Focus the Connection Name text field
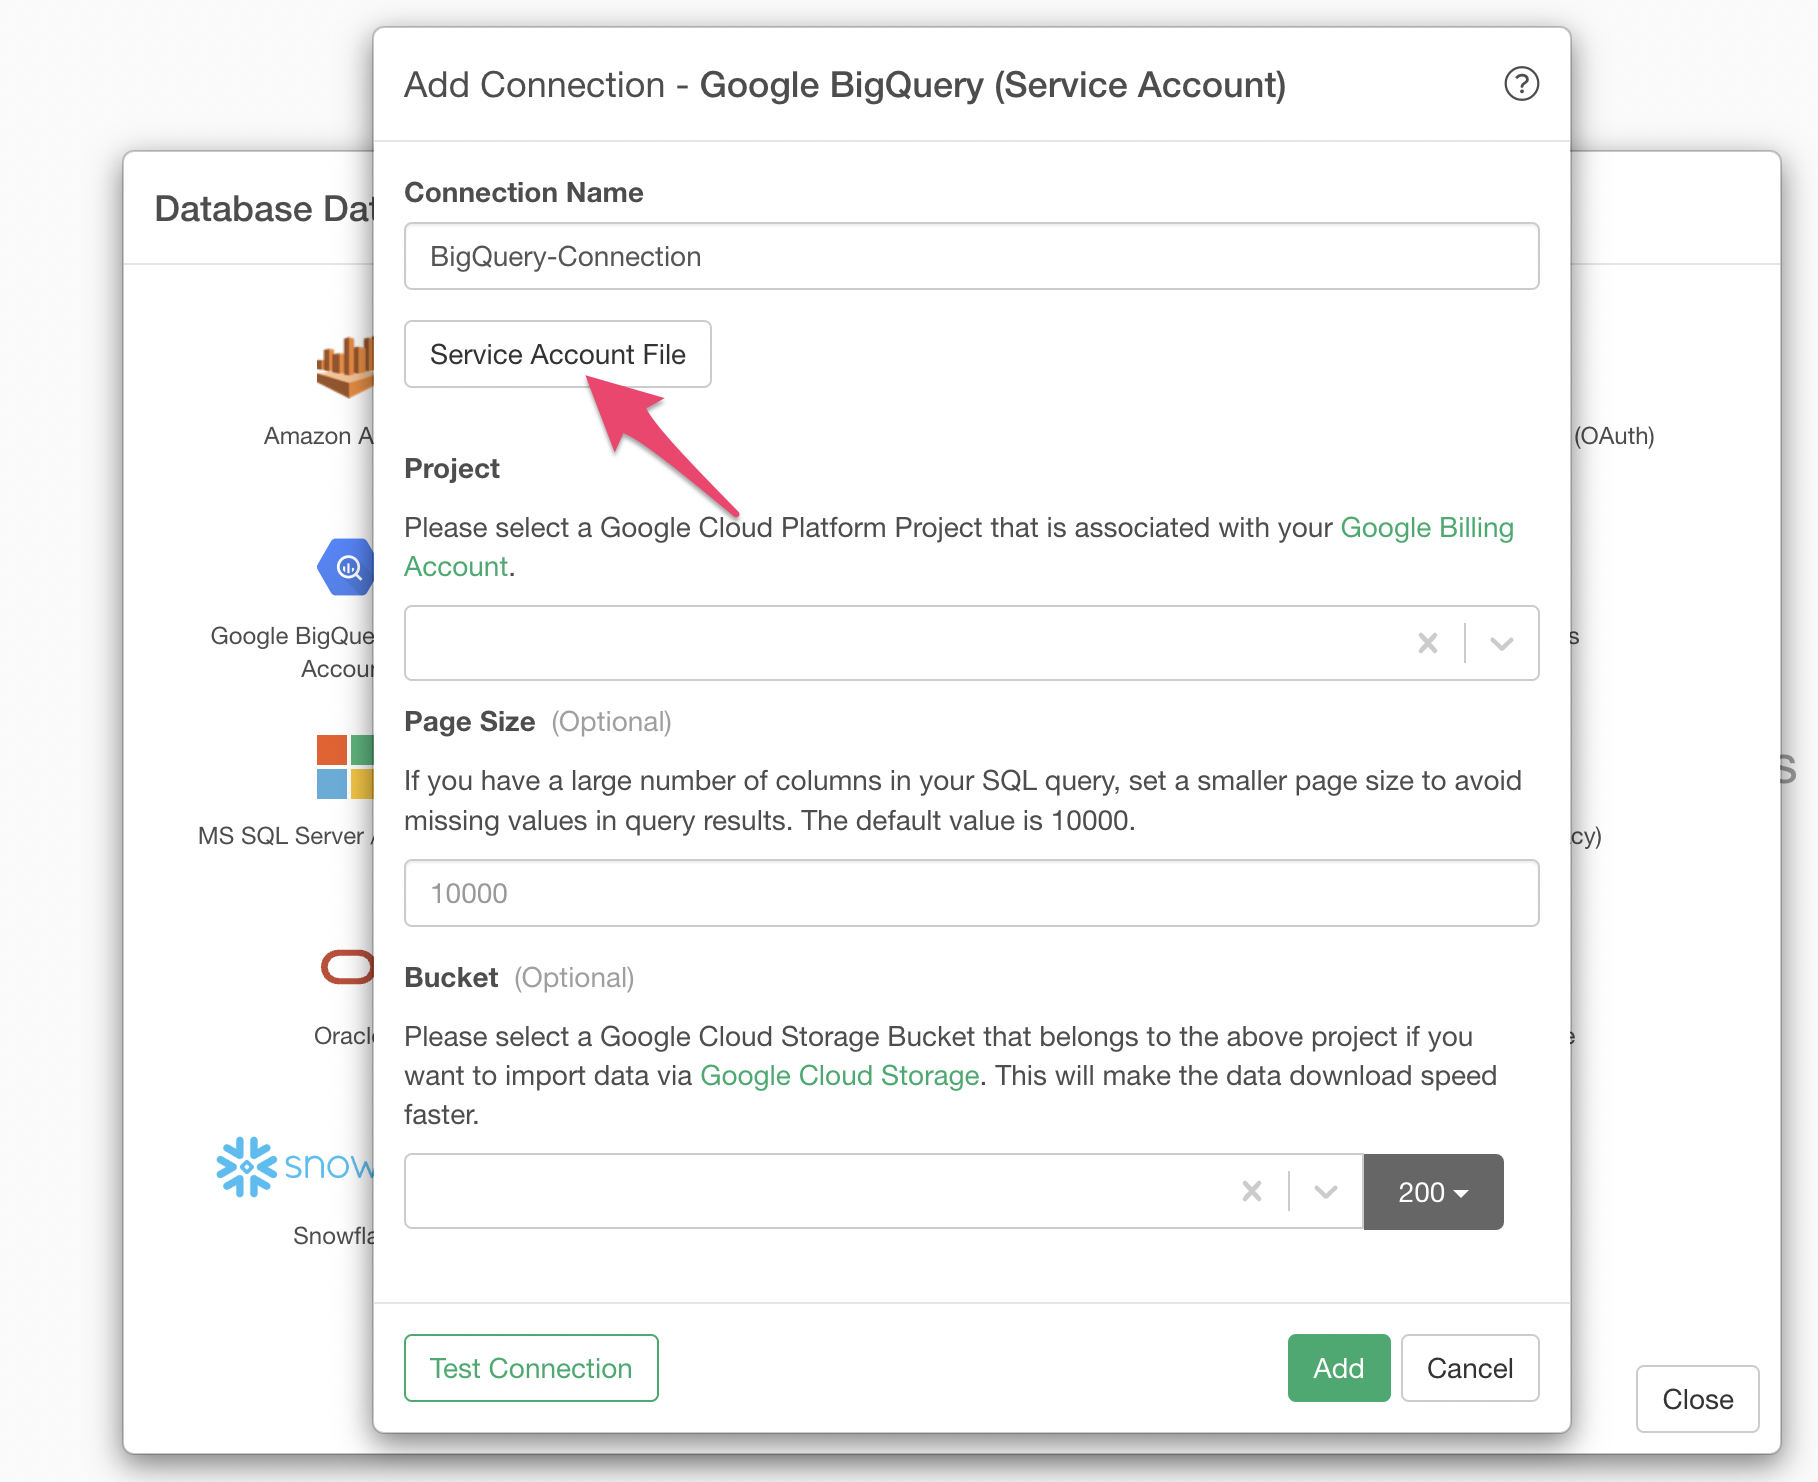The image size is (1818, 1482). pyautogui.click(x=971, y=257)
